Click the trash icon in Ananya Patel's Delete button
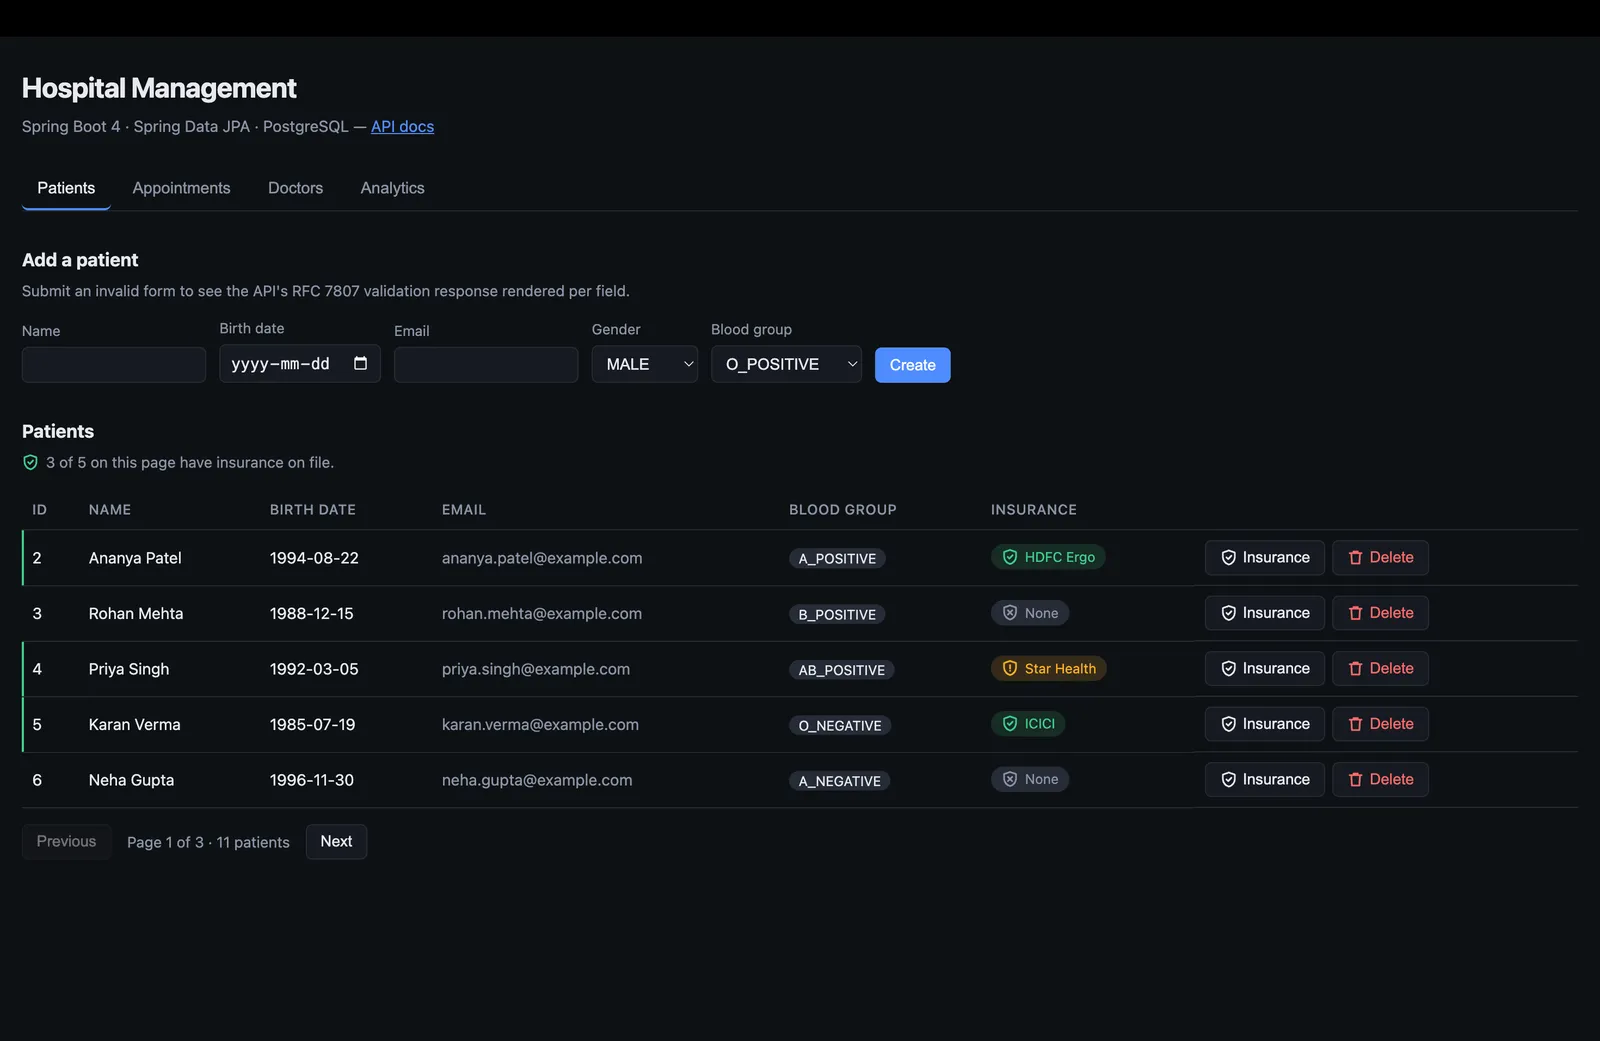Screen dimensions: 1600x1041 (x=1356, y=558)
